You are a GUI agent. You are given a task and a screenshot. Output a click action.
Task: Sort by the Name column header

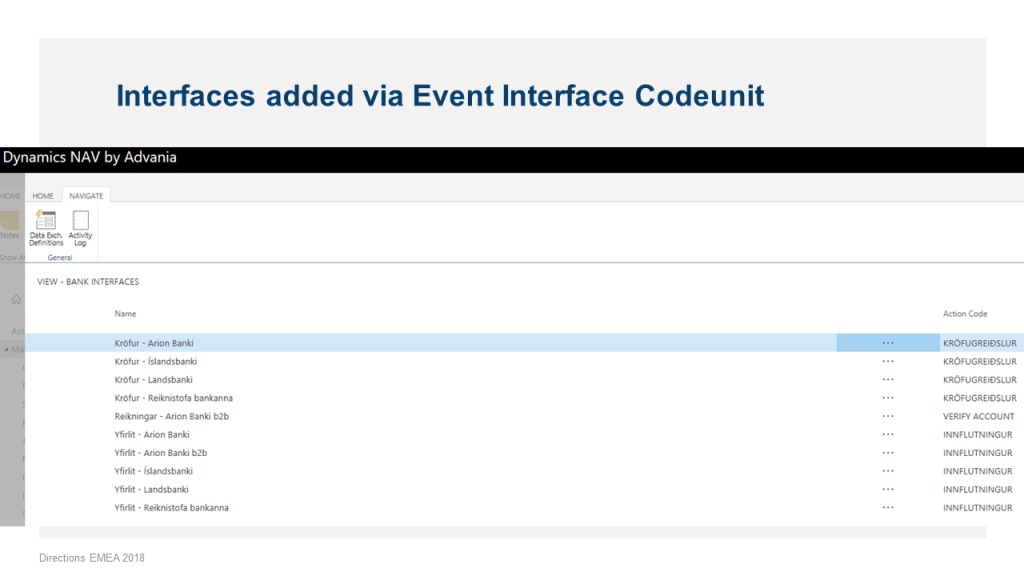click(125, 314)
